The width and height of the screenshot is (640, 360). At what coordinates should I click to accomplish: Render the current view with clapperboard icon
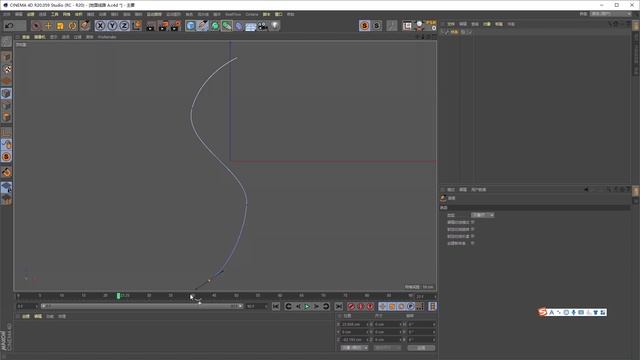151,26
